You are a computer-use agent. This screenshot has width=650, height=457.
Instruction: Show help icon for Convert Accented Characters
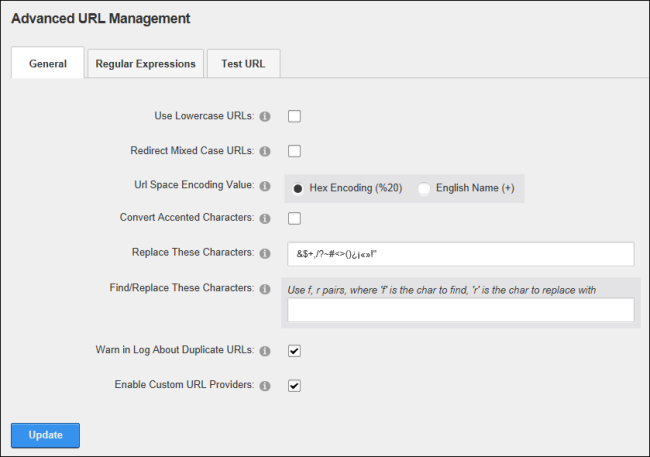(x=265, y=219)
